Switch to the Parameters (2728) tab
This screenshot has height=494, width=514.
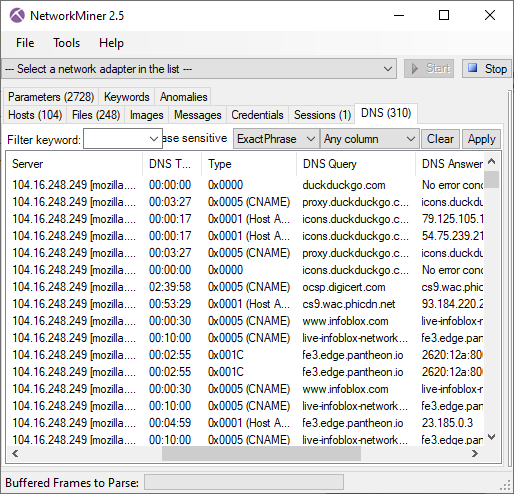click(51, 97)
